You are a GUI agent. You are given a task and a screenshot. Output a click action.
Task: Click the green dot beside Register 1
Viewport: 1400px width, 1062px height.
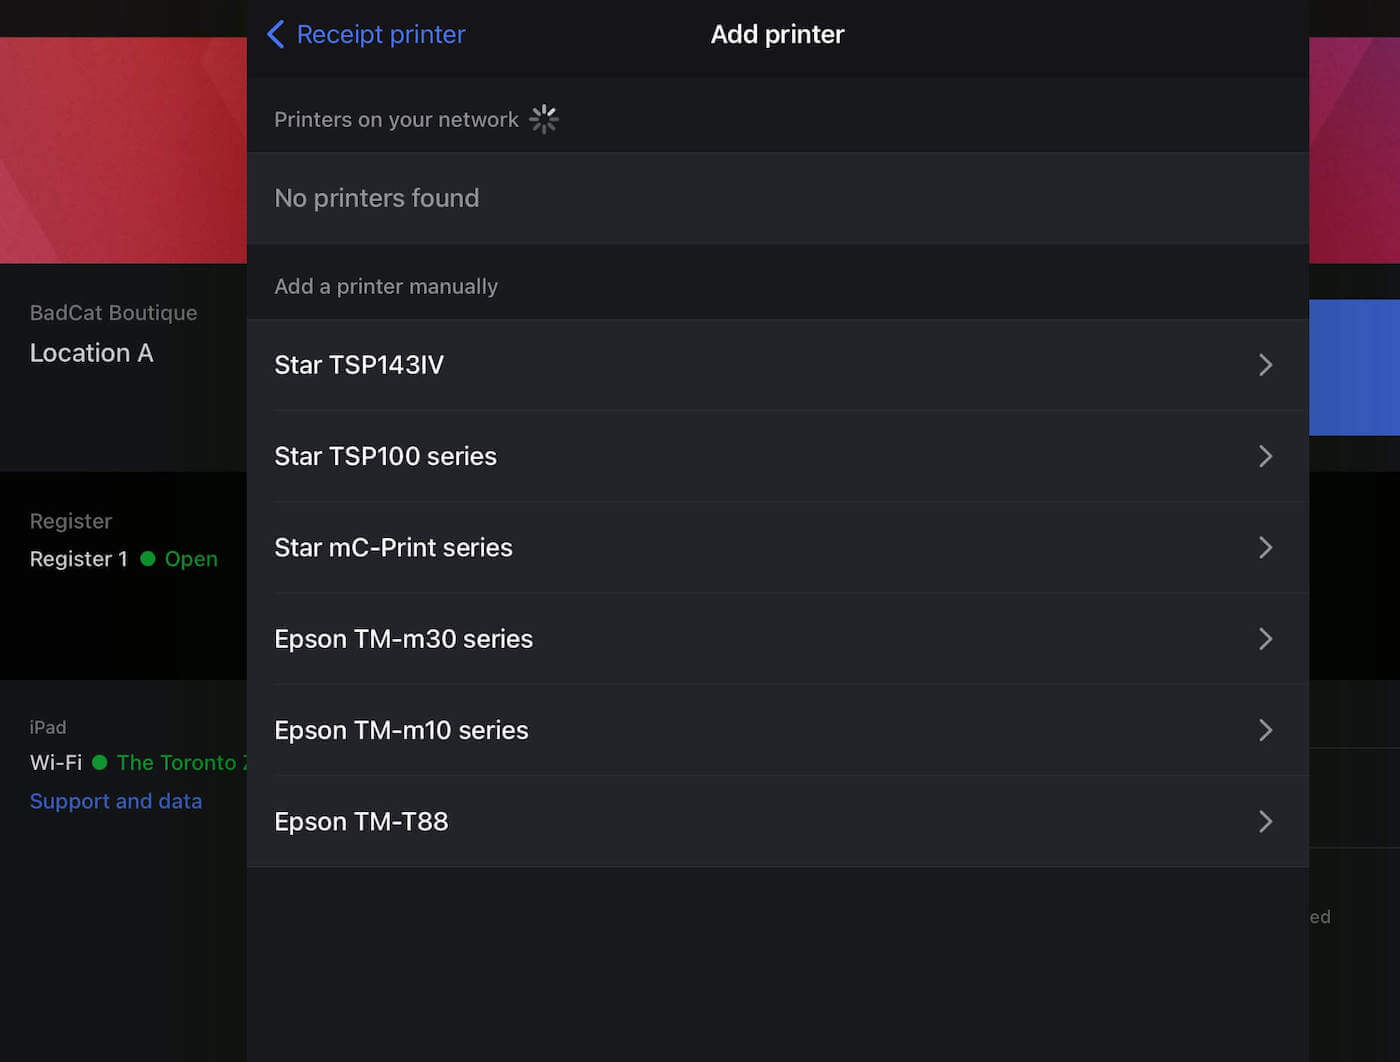pyautogui.click(x=148, y=559)
